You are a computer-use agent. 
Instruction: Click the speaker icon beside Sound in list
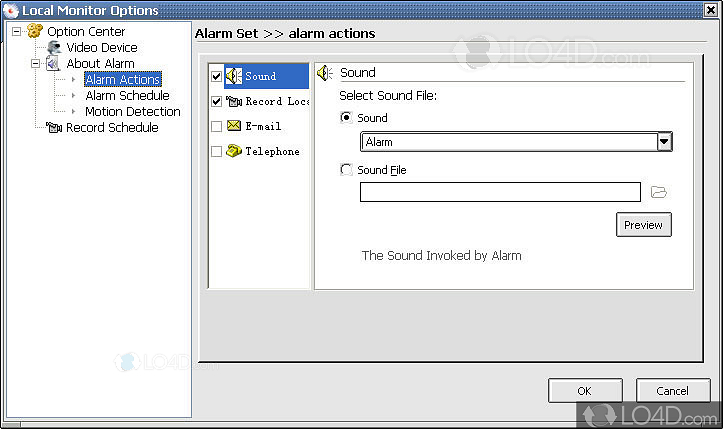[x=233, y=76]
